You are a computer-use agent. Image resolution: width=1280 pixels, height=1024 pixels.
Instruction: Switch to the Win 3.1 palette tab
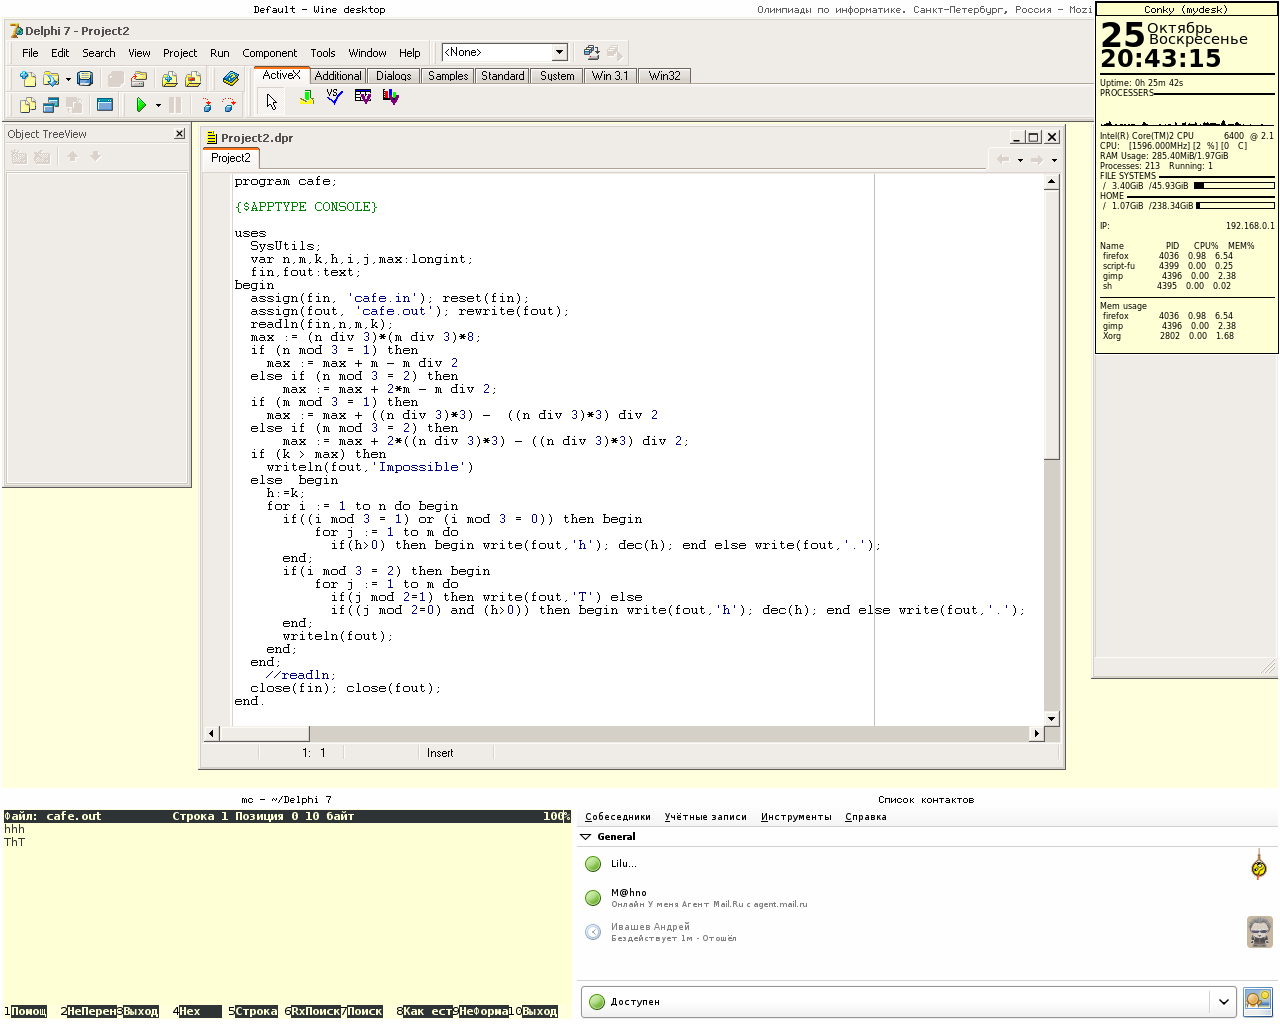(610, 76)
